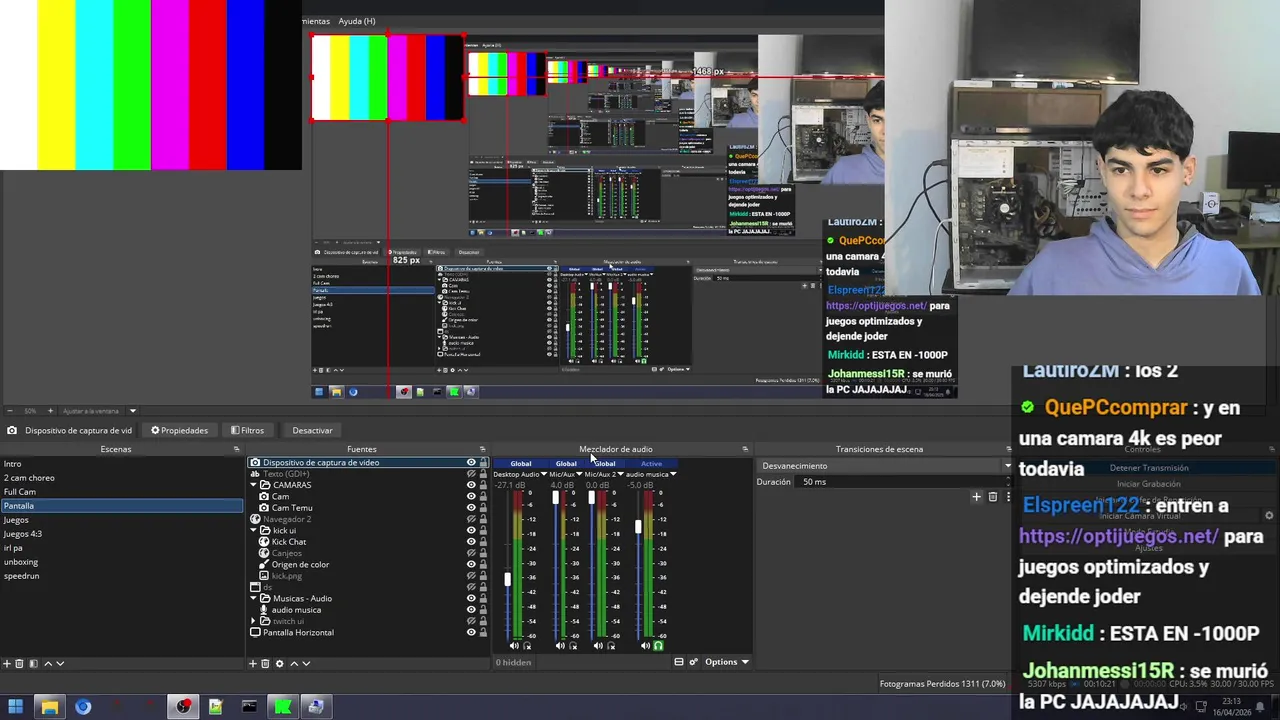The height and width of the screenshot is (720, 1280).
Task: Undock the Mezclador de audio panel
Action: pos(745,449)
